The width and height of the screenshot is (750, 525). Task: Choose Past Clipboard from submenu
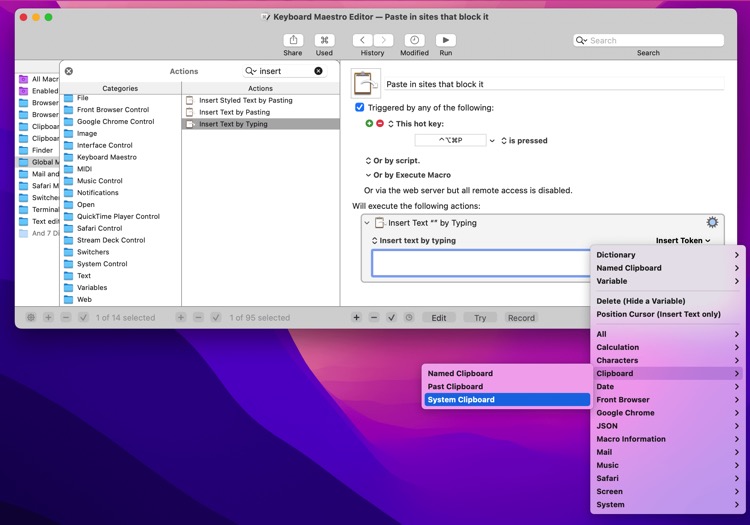[x=507, y=386]
